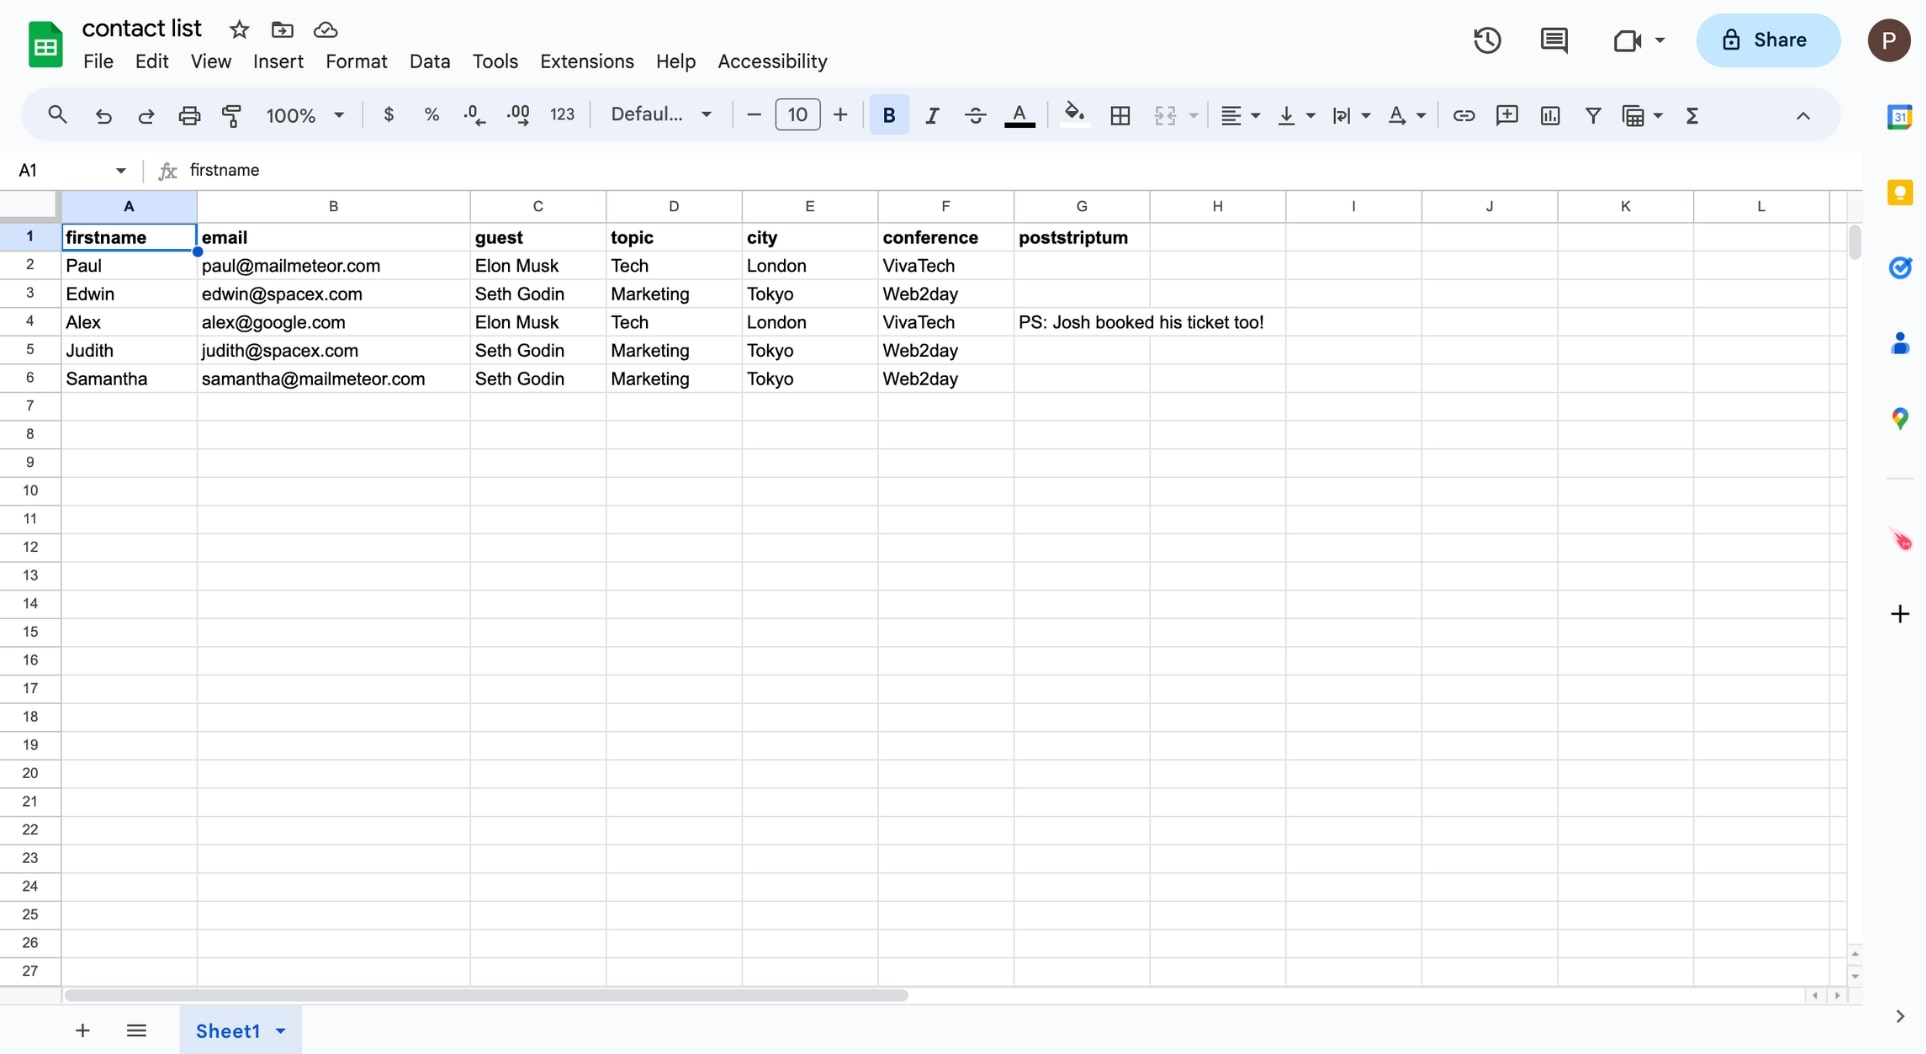The image size is (1926, 1054).
Task: Increase decimal places icon
Action: [518, 115]
